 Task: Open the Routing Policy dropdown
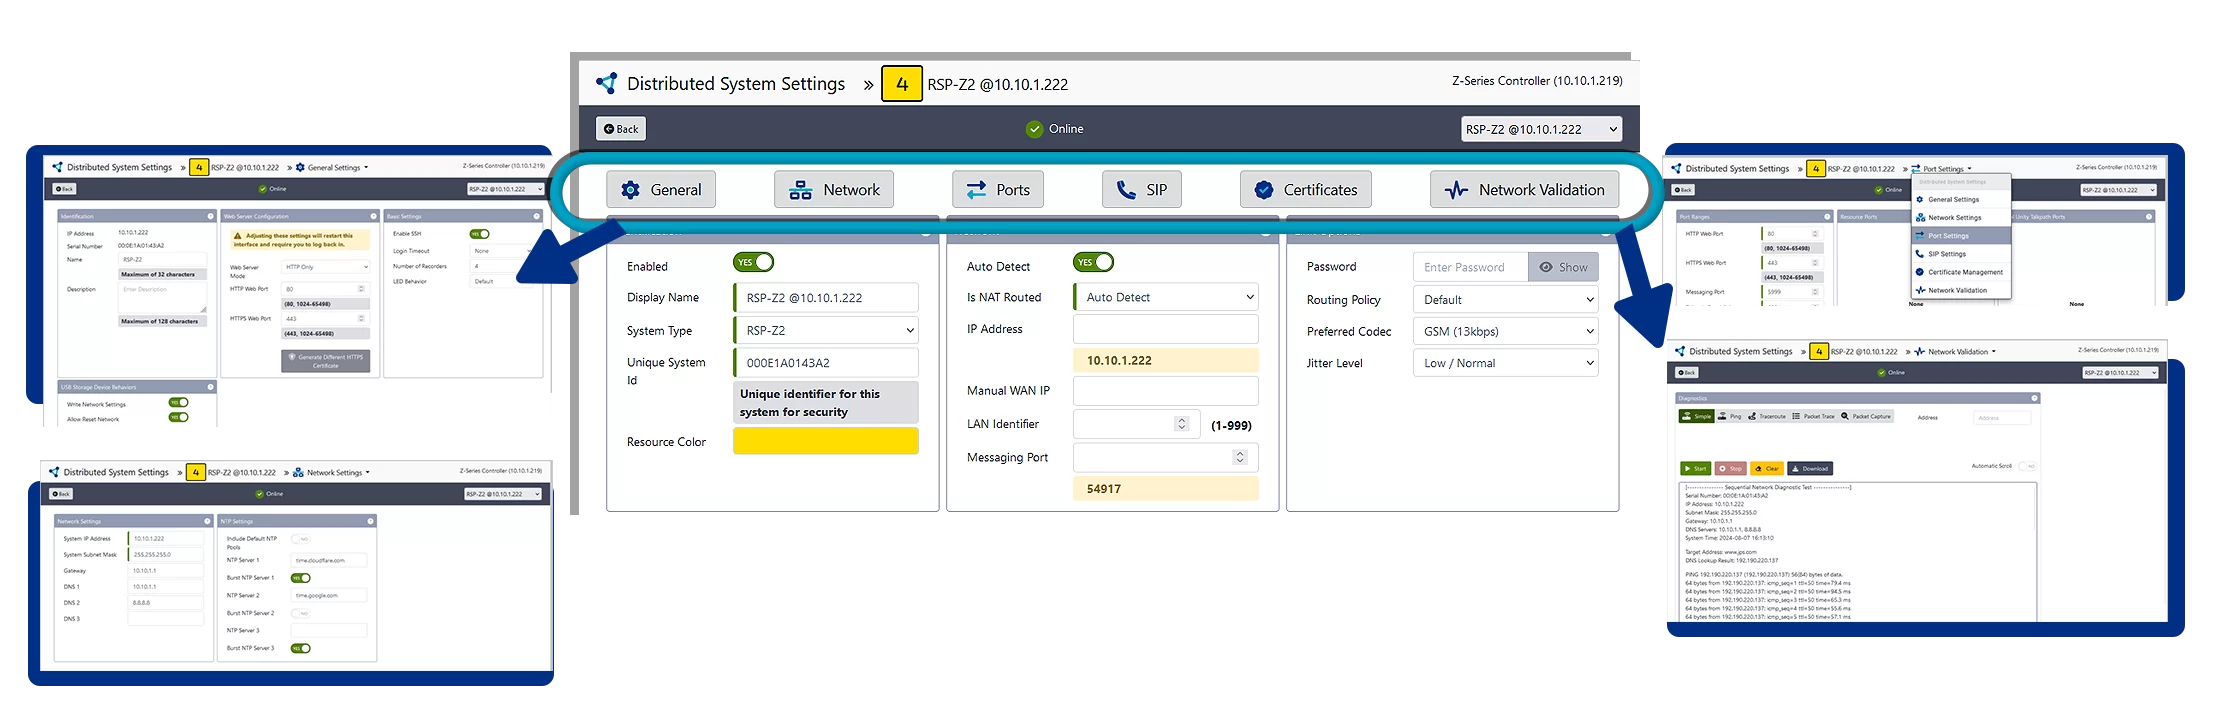[1506, 299]
